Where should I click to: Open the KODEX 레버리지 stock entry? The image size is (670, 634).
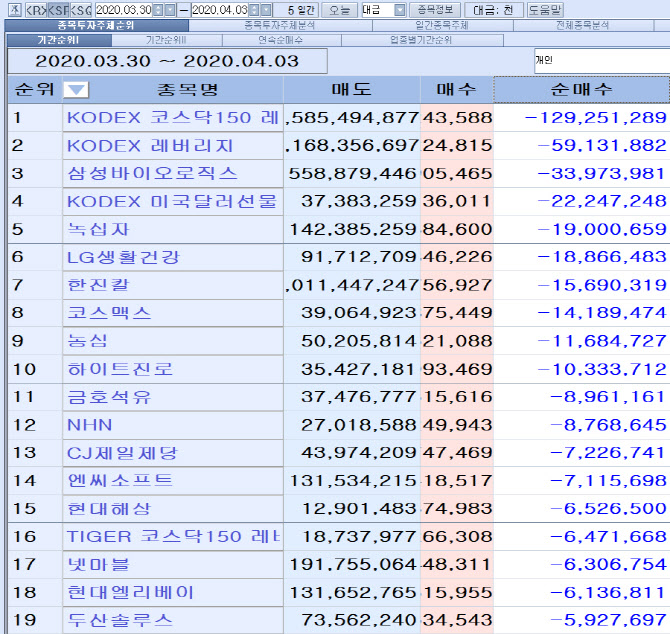point(173,146)
